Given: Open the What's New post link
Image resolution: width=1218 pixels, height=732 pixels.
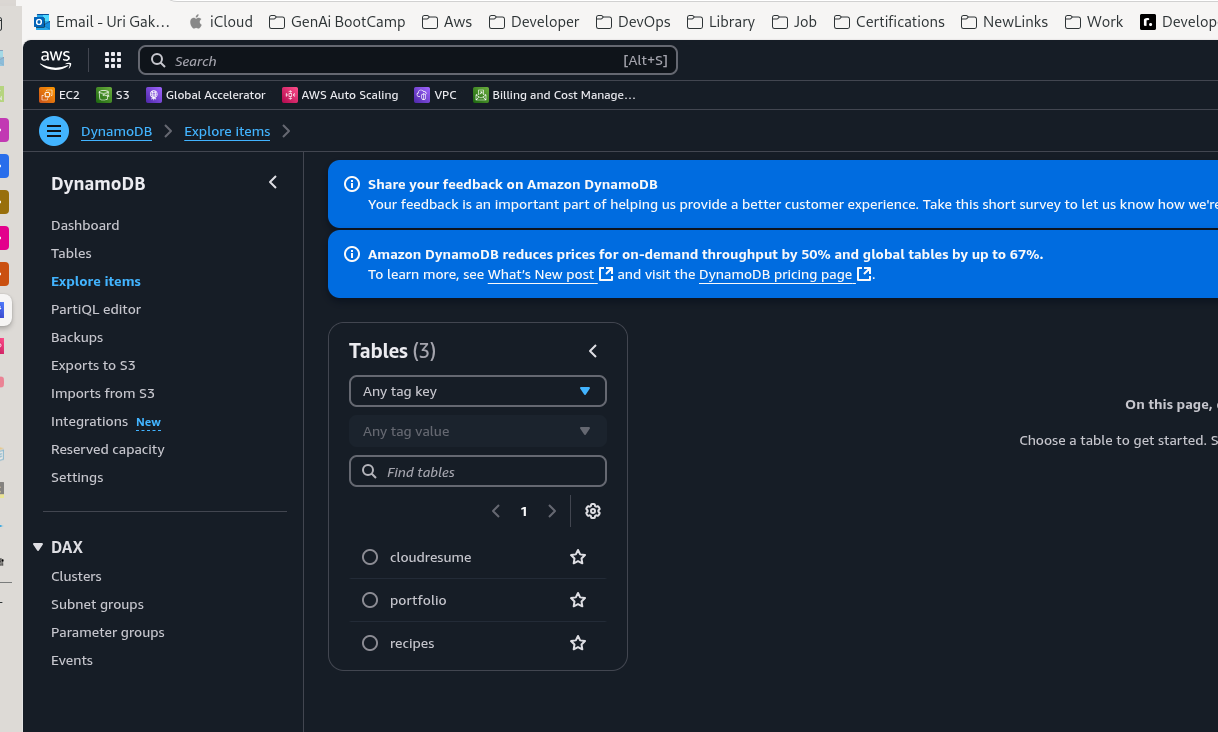Looking at the screenshot, I should [x=550, y=274].
